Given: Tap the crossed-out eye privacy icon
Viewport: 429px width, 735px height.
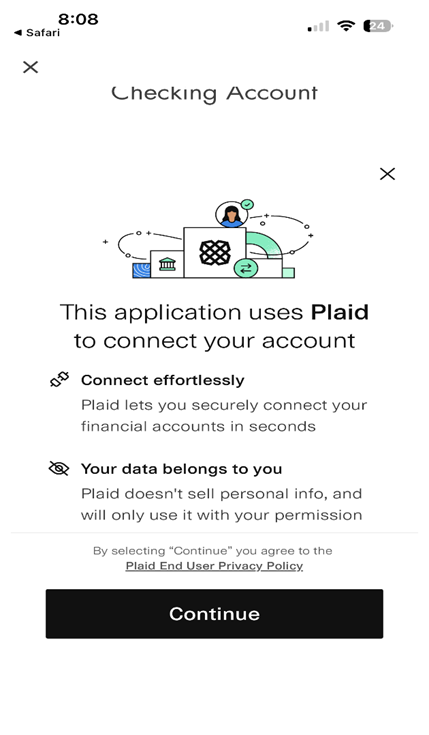Looking at the screenshot, I should (59, 468).
